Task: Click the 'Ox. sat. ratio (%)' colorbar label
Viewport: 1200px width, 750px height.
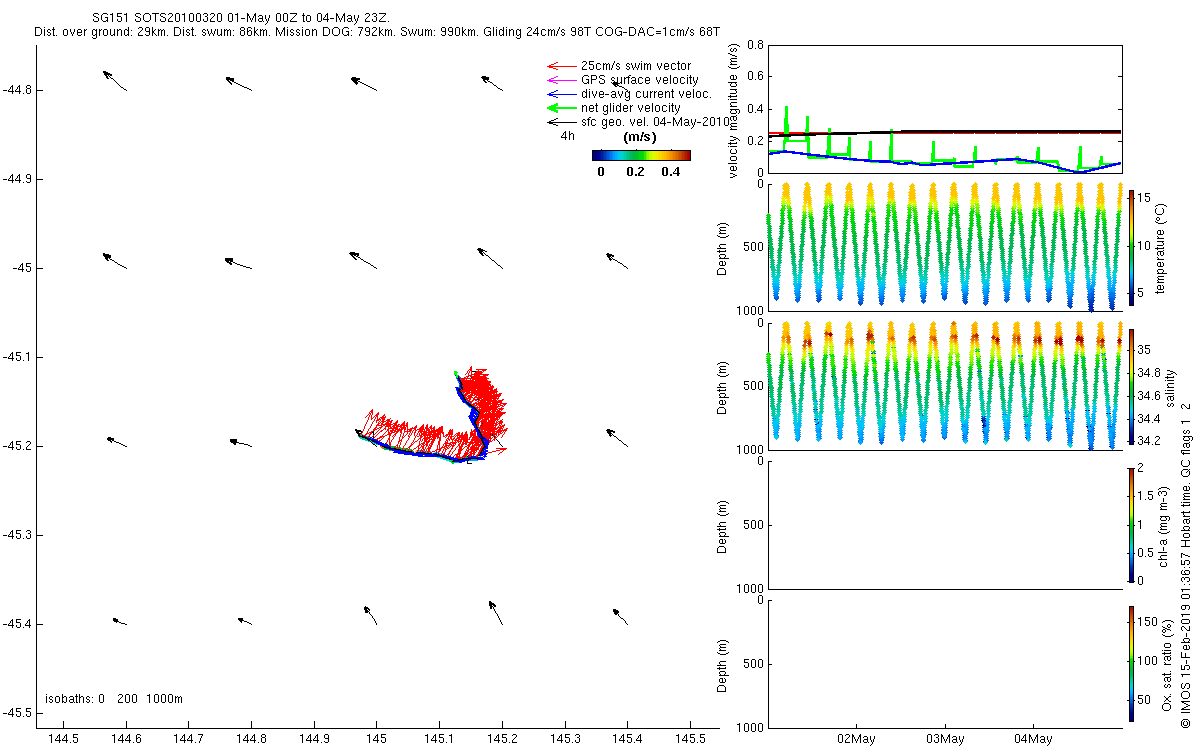Action: point(1167,664)
